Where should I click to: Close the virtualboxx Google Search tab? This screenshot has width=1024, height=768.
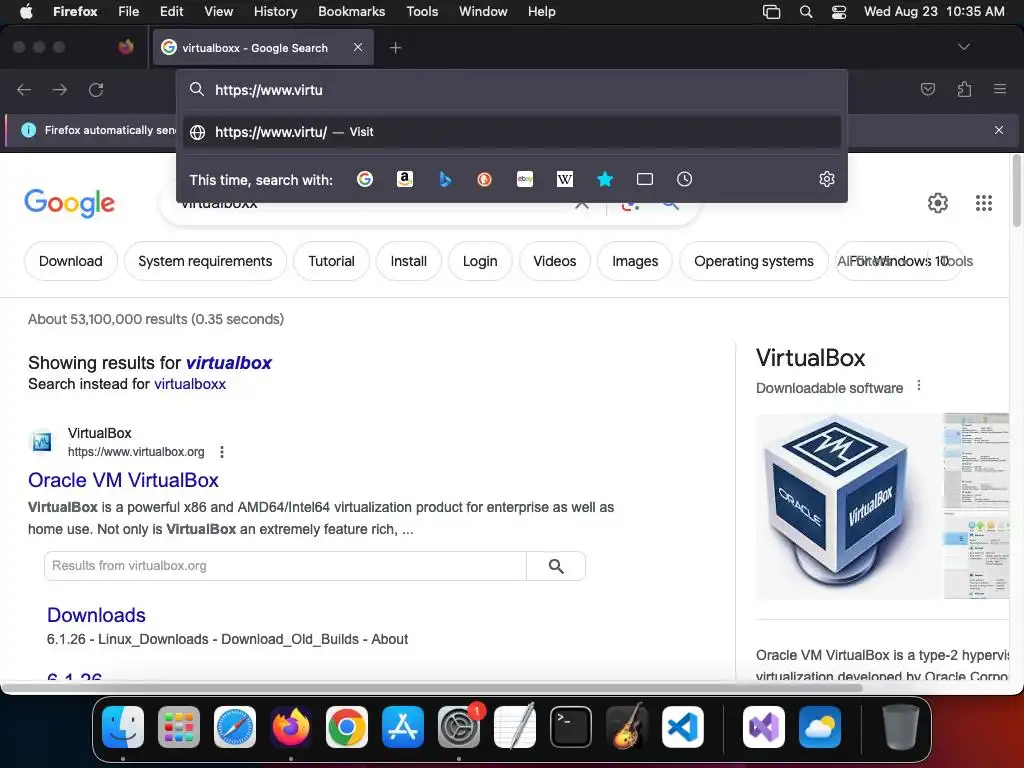pos(358,47)
